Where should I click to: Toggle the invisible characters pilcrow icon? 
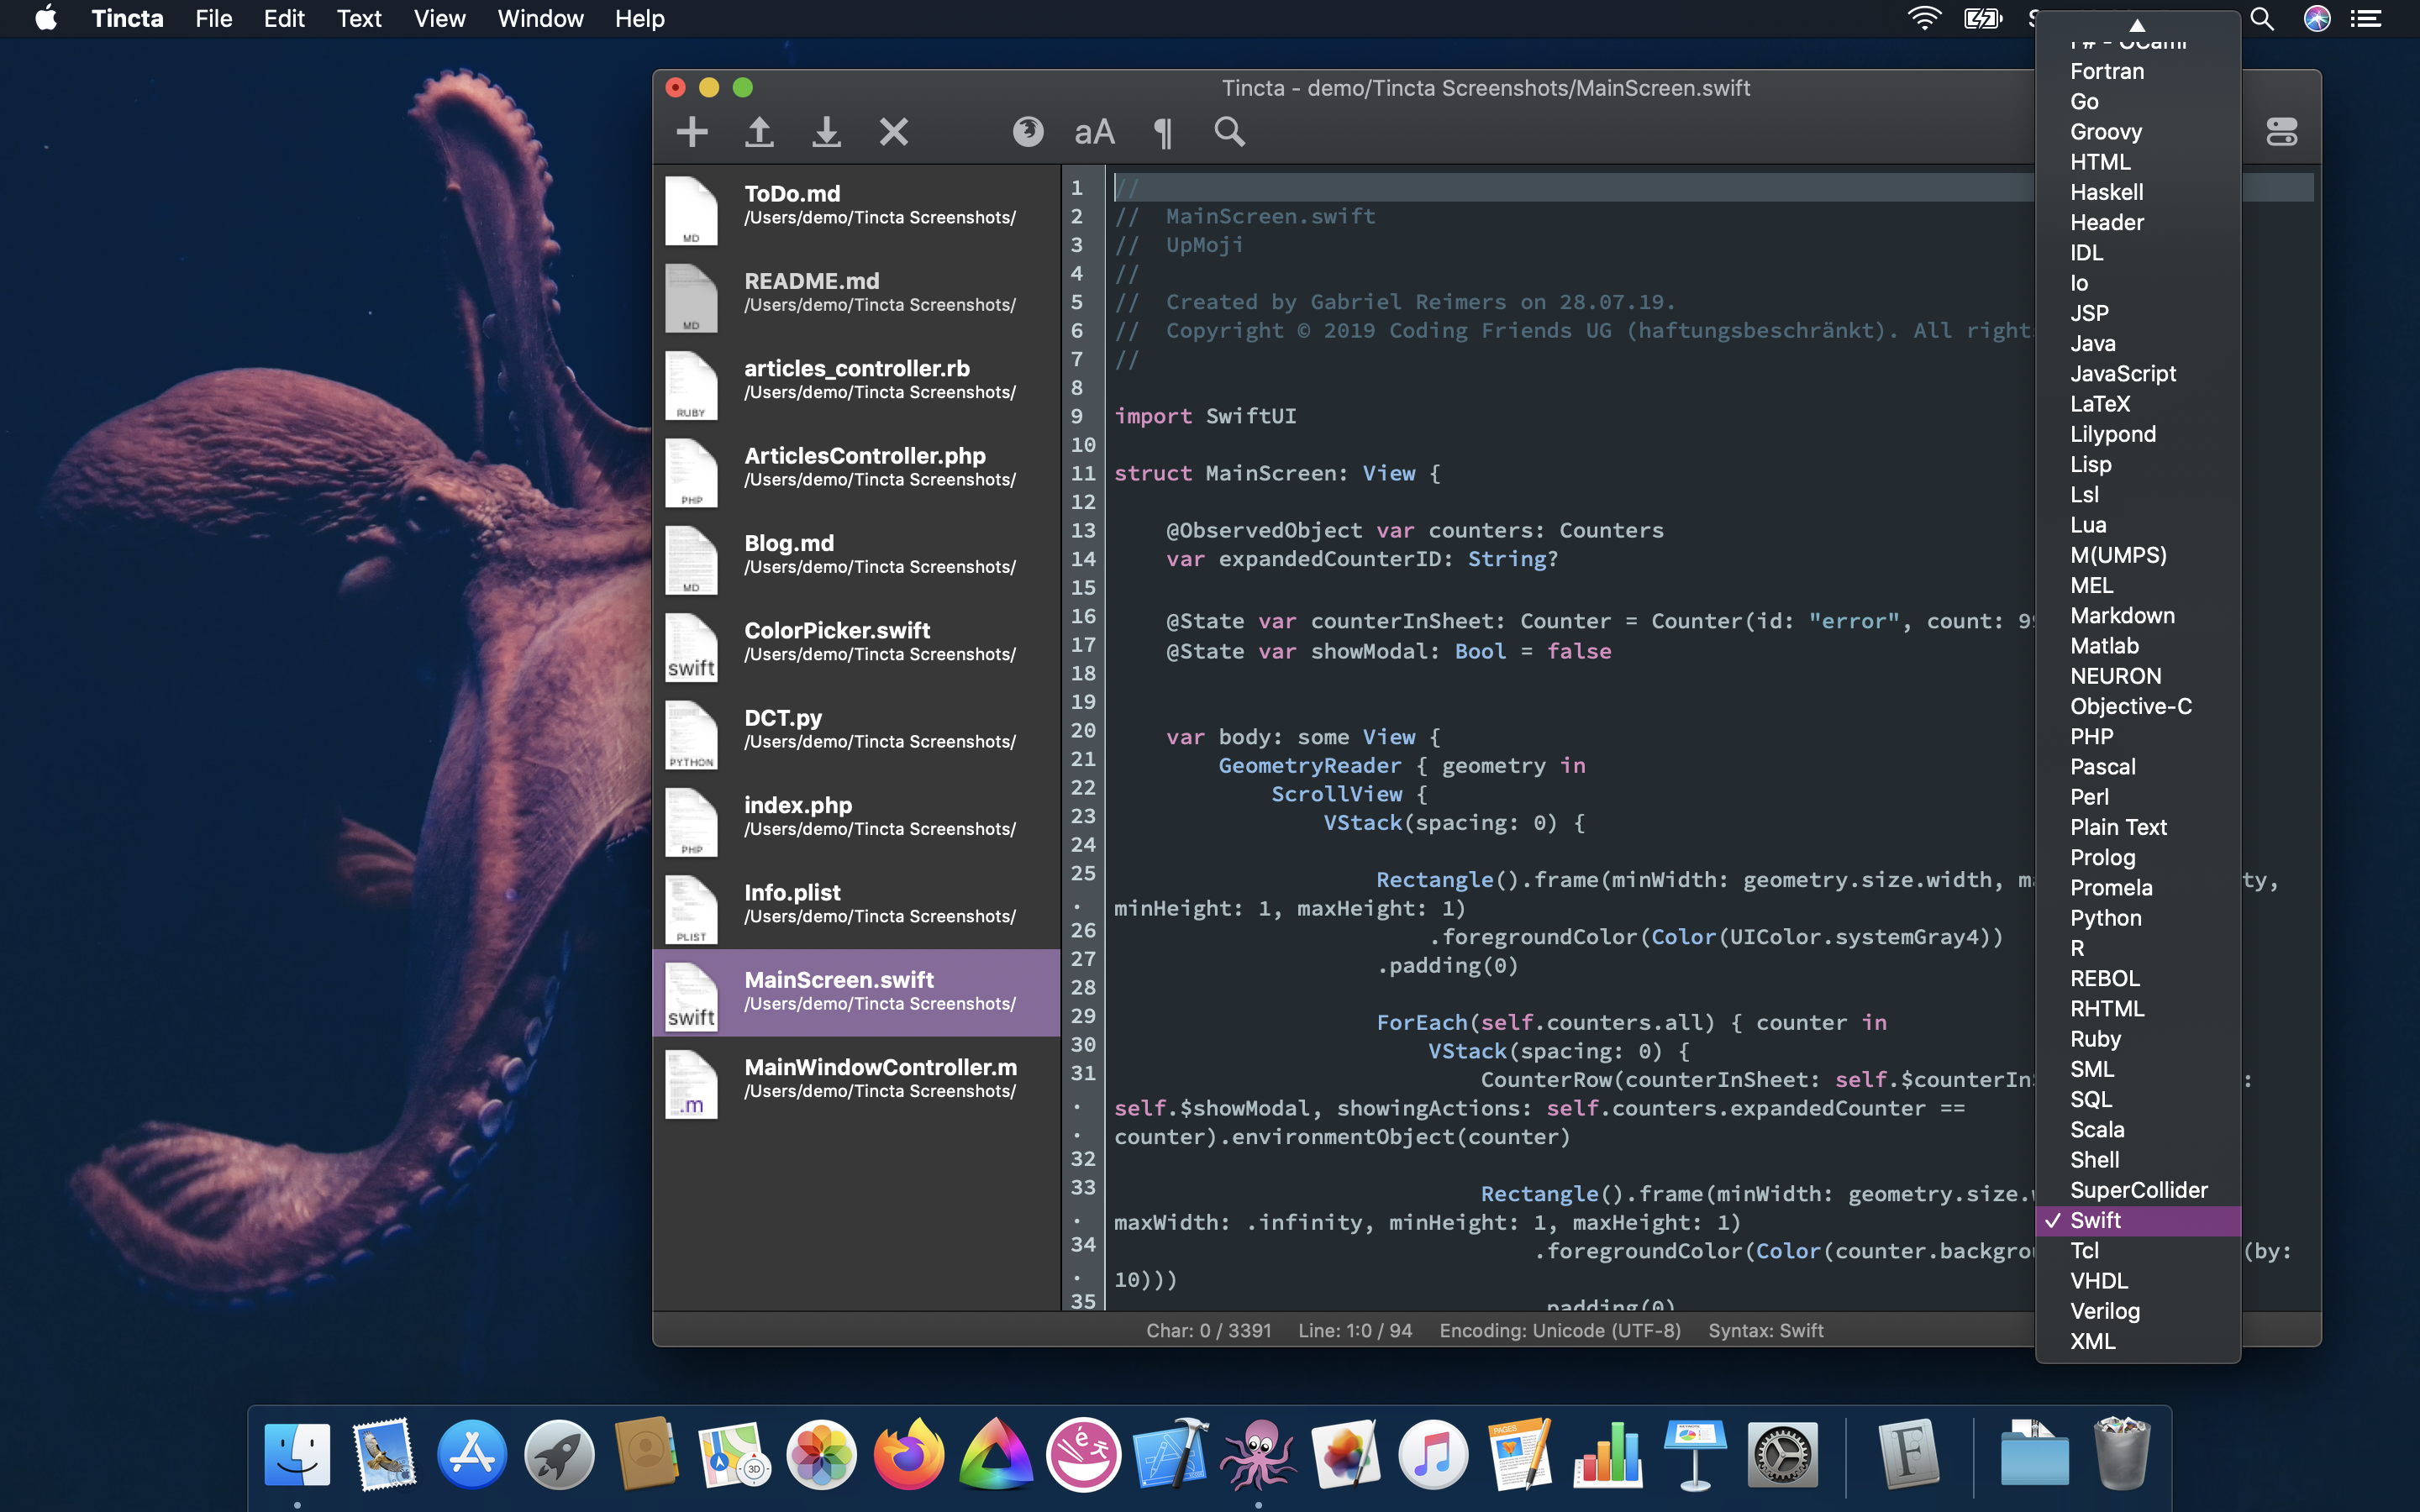tap(1162, 132)
